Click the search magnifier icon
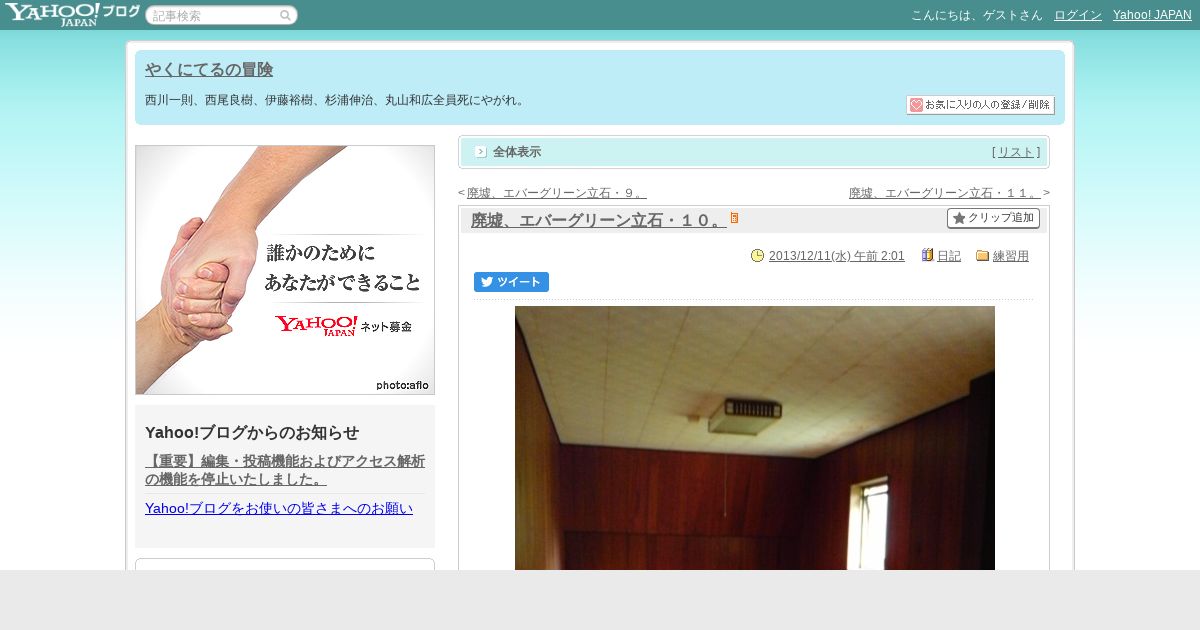 pyautogui.click(x=285, y=15)
